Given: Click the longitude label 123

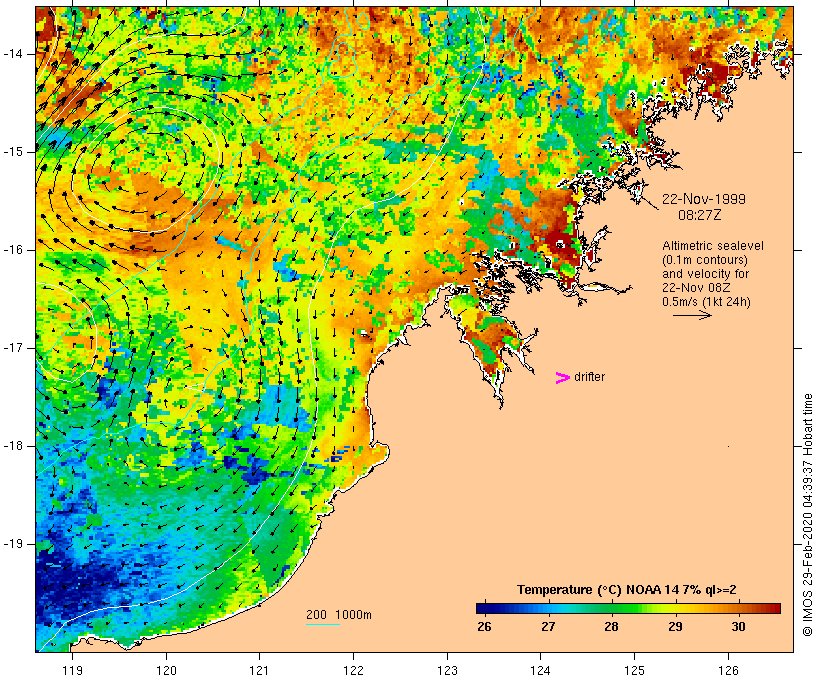Looking at the screenshot, I should click(447, 670).
